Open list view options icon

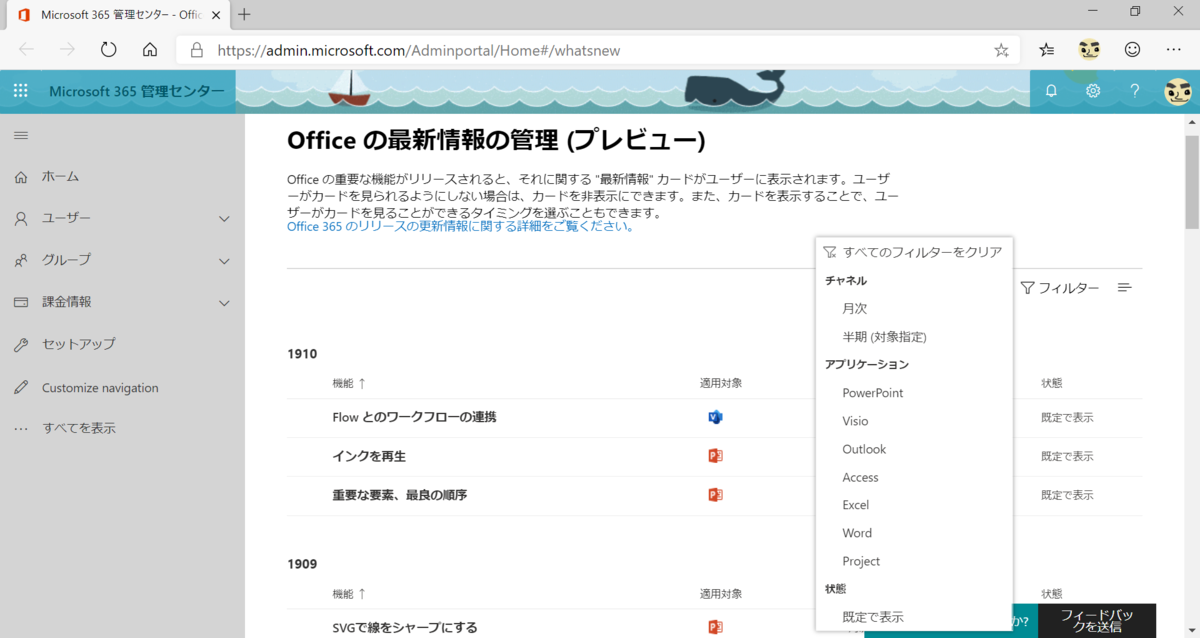(x=1125, y=288)
